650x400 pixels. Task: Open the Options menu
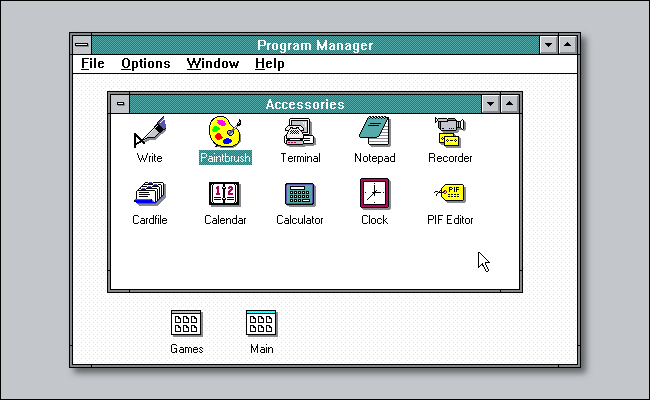point(146,64)
